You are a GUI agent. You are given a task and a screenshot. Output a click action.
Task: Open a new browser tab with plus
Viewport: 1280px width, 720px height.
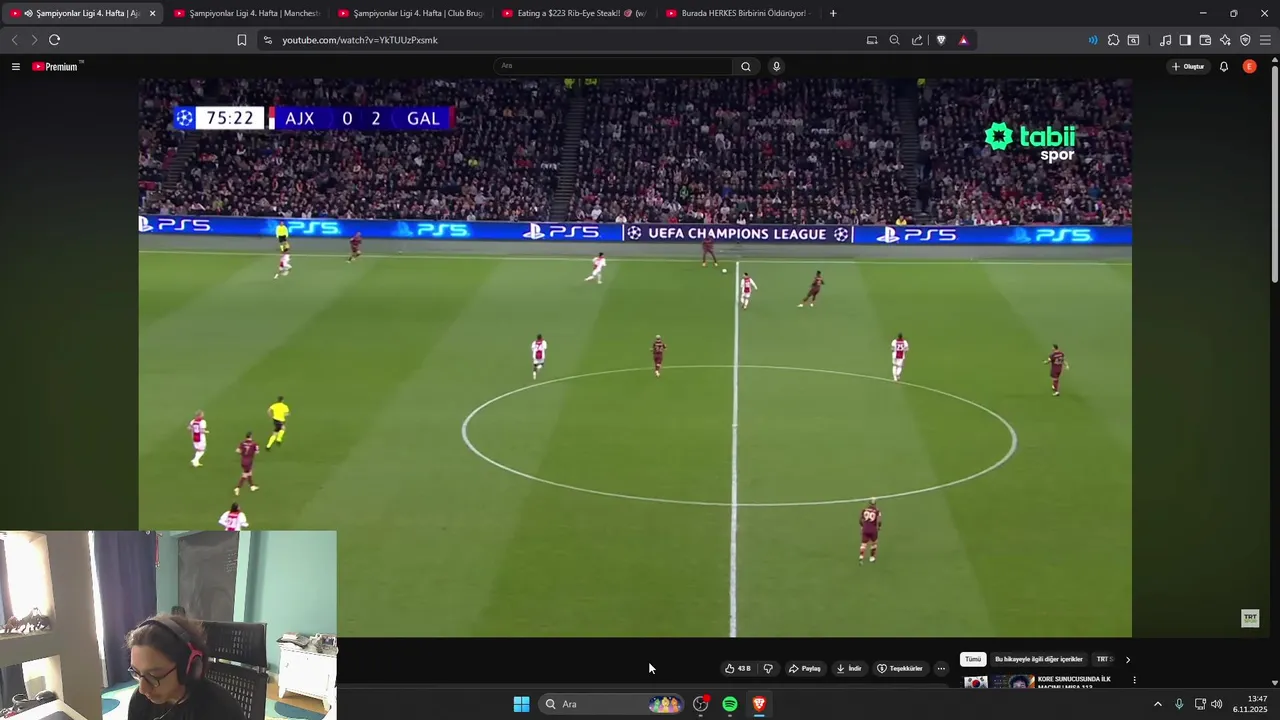coord(833,13)
